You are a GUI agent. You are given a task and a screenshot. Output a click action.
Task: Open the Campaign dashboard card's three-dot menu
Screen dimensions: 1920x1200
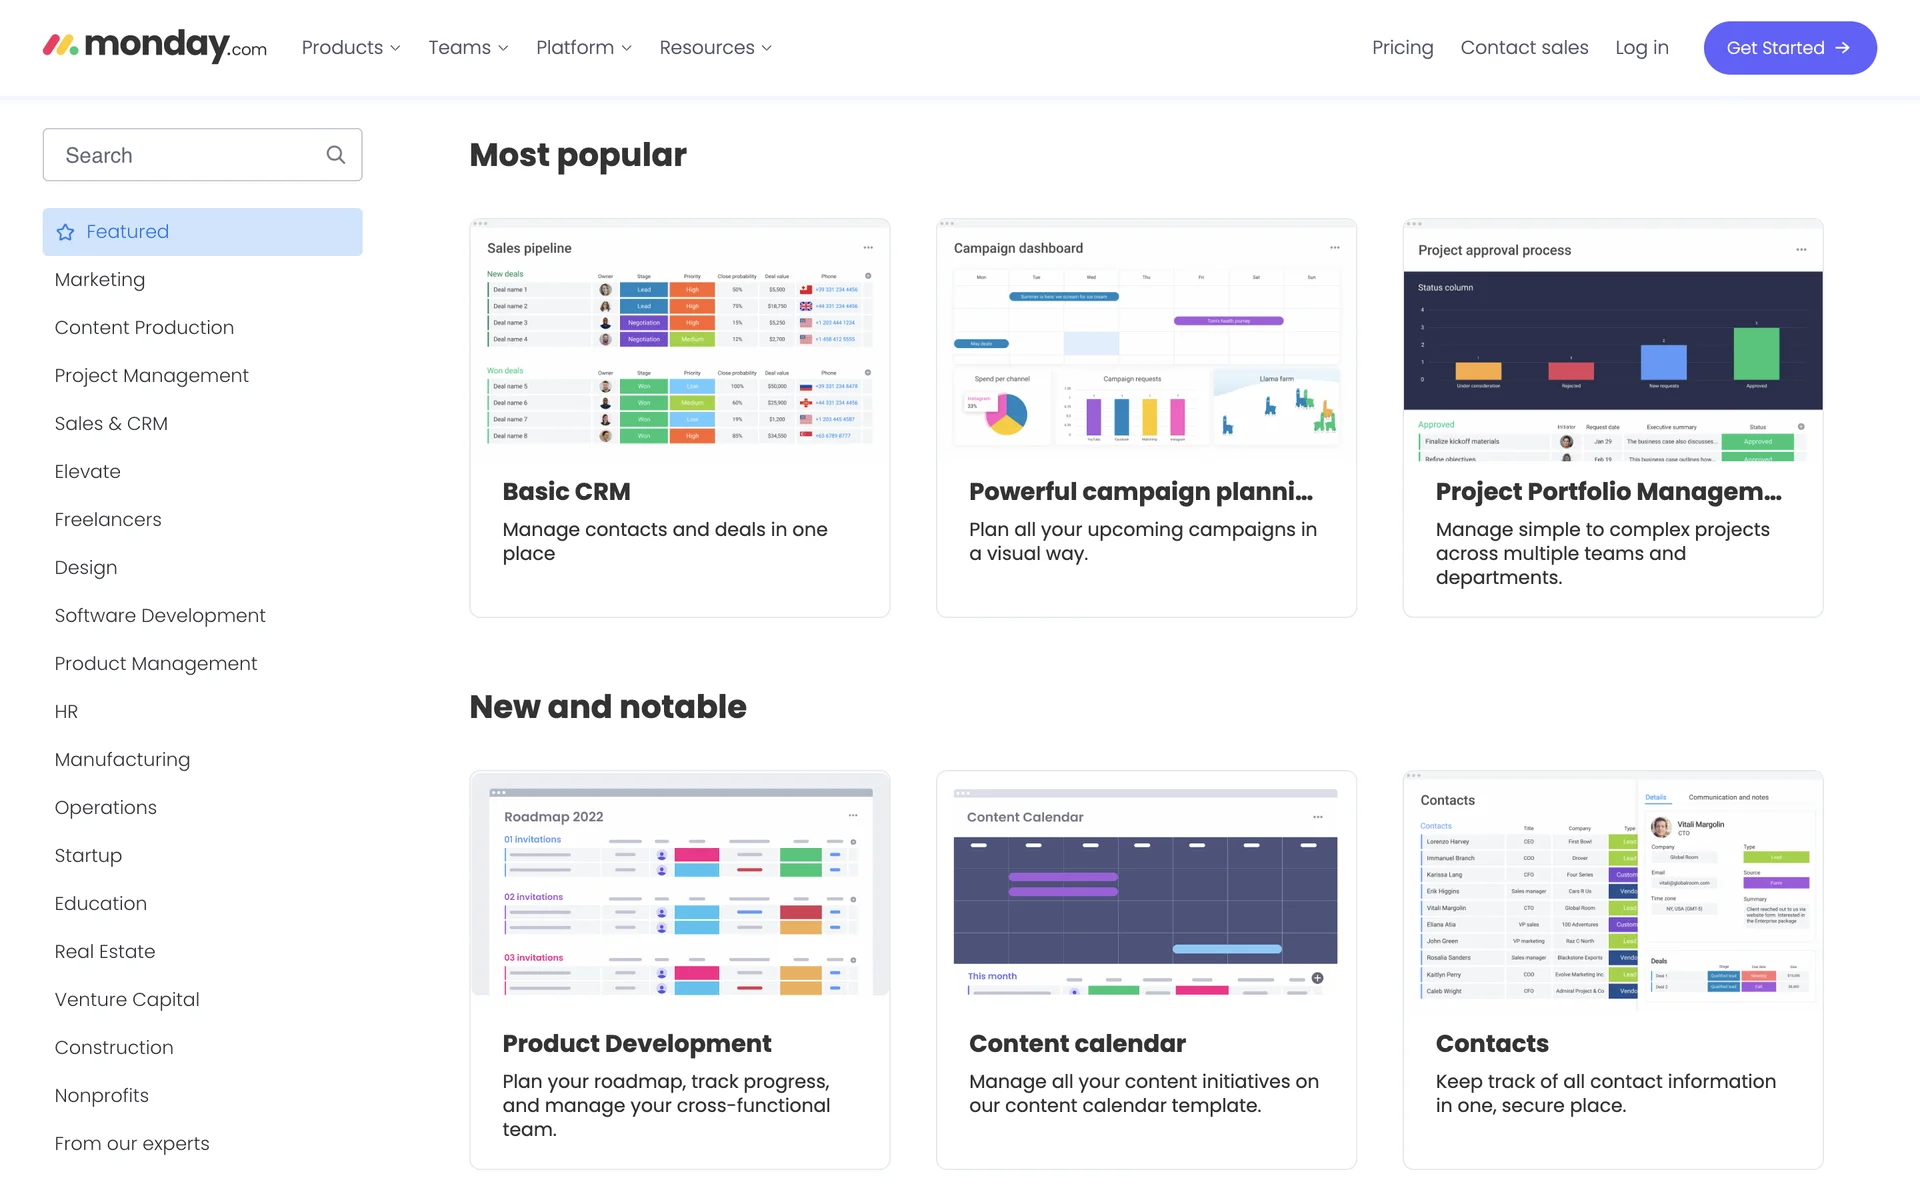[1334, 248]
